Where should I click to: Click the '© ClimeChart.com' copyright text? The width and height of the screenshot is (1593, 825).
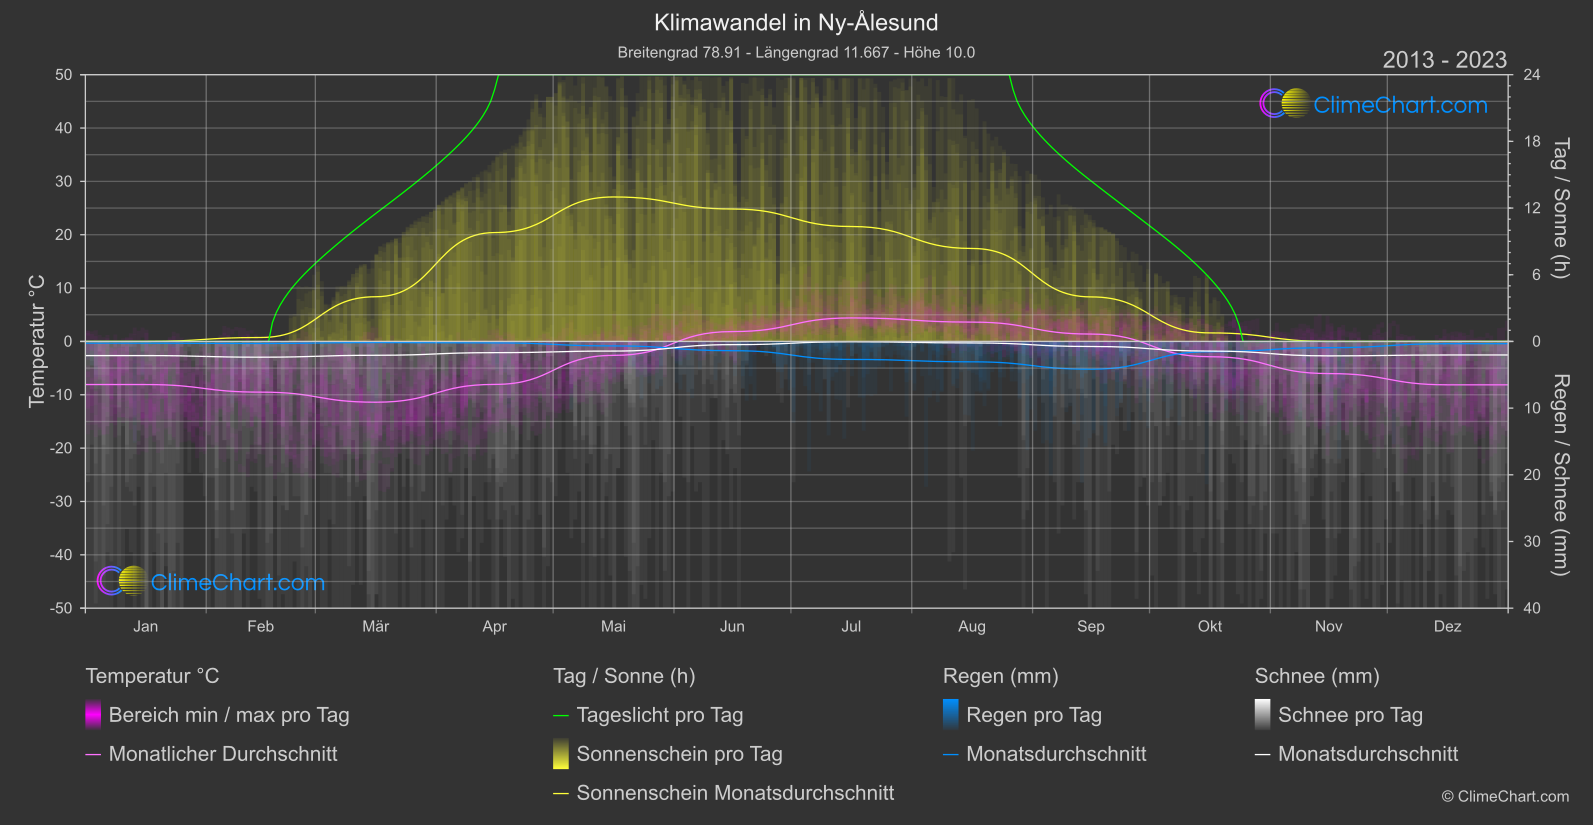coord(1505,796)
